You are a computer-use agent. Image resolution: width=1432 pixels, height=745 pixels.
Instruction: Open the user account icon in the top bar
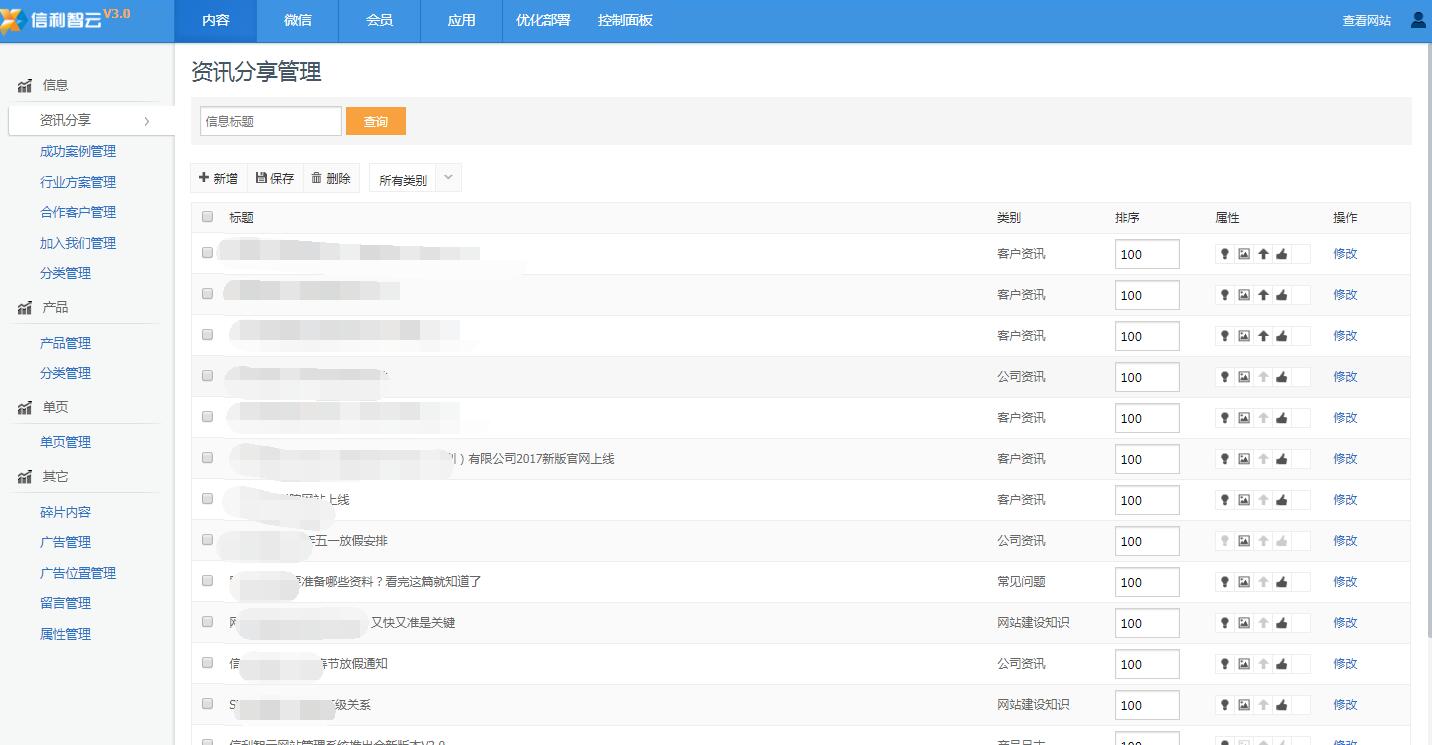click(1418, 19)
